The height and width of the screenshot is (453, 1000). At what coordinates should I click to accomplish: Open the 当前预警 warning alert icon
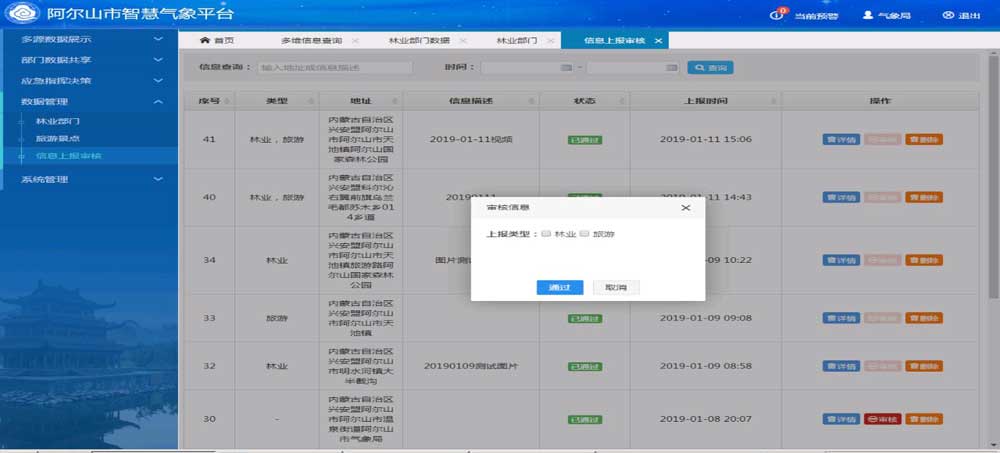pyautogui.click(x=782, y=15)
